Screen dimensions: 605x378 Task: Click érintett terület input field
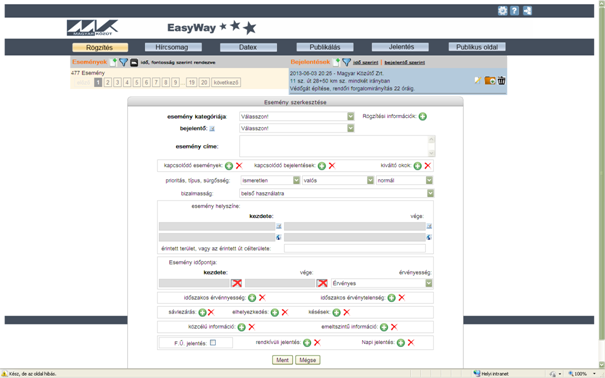355,248
